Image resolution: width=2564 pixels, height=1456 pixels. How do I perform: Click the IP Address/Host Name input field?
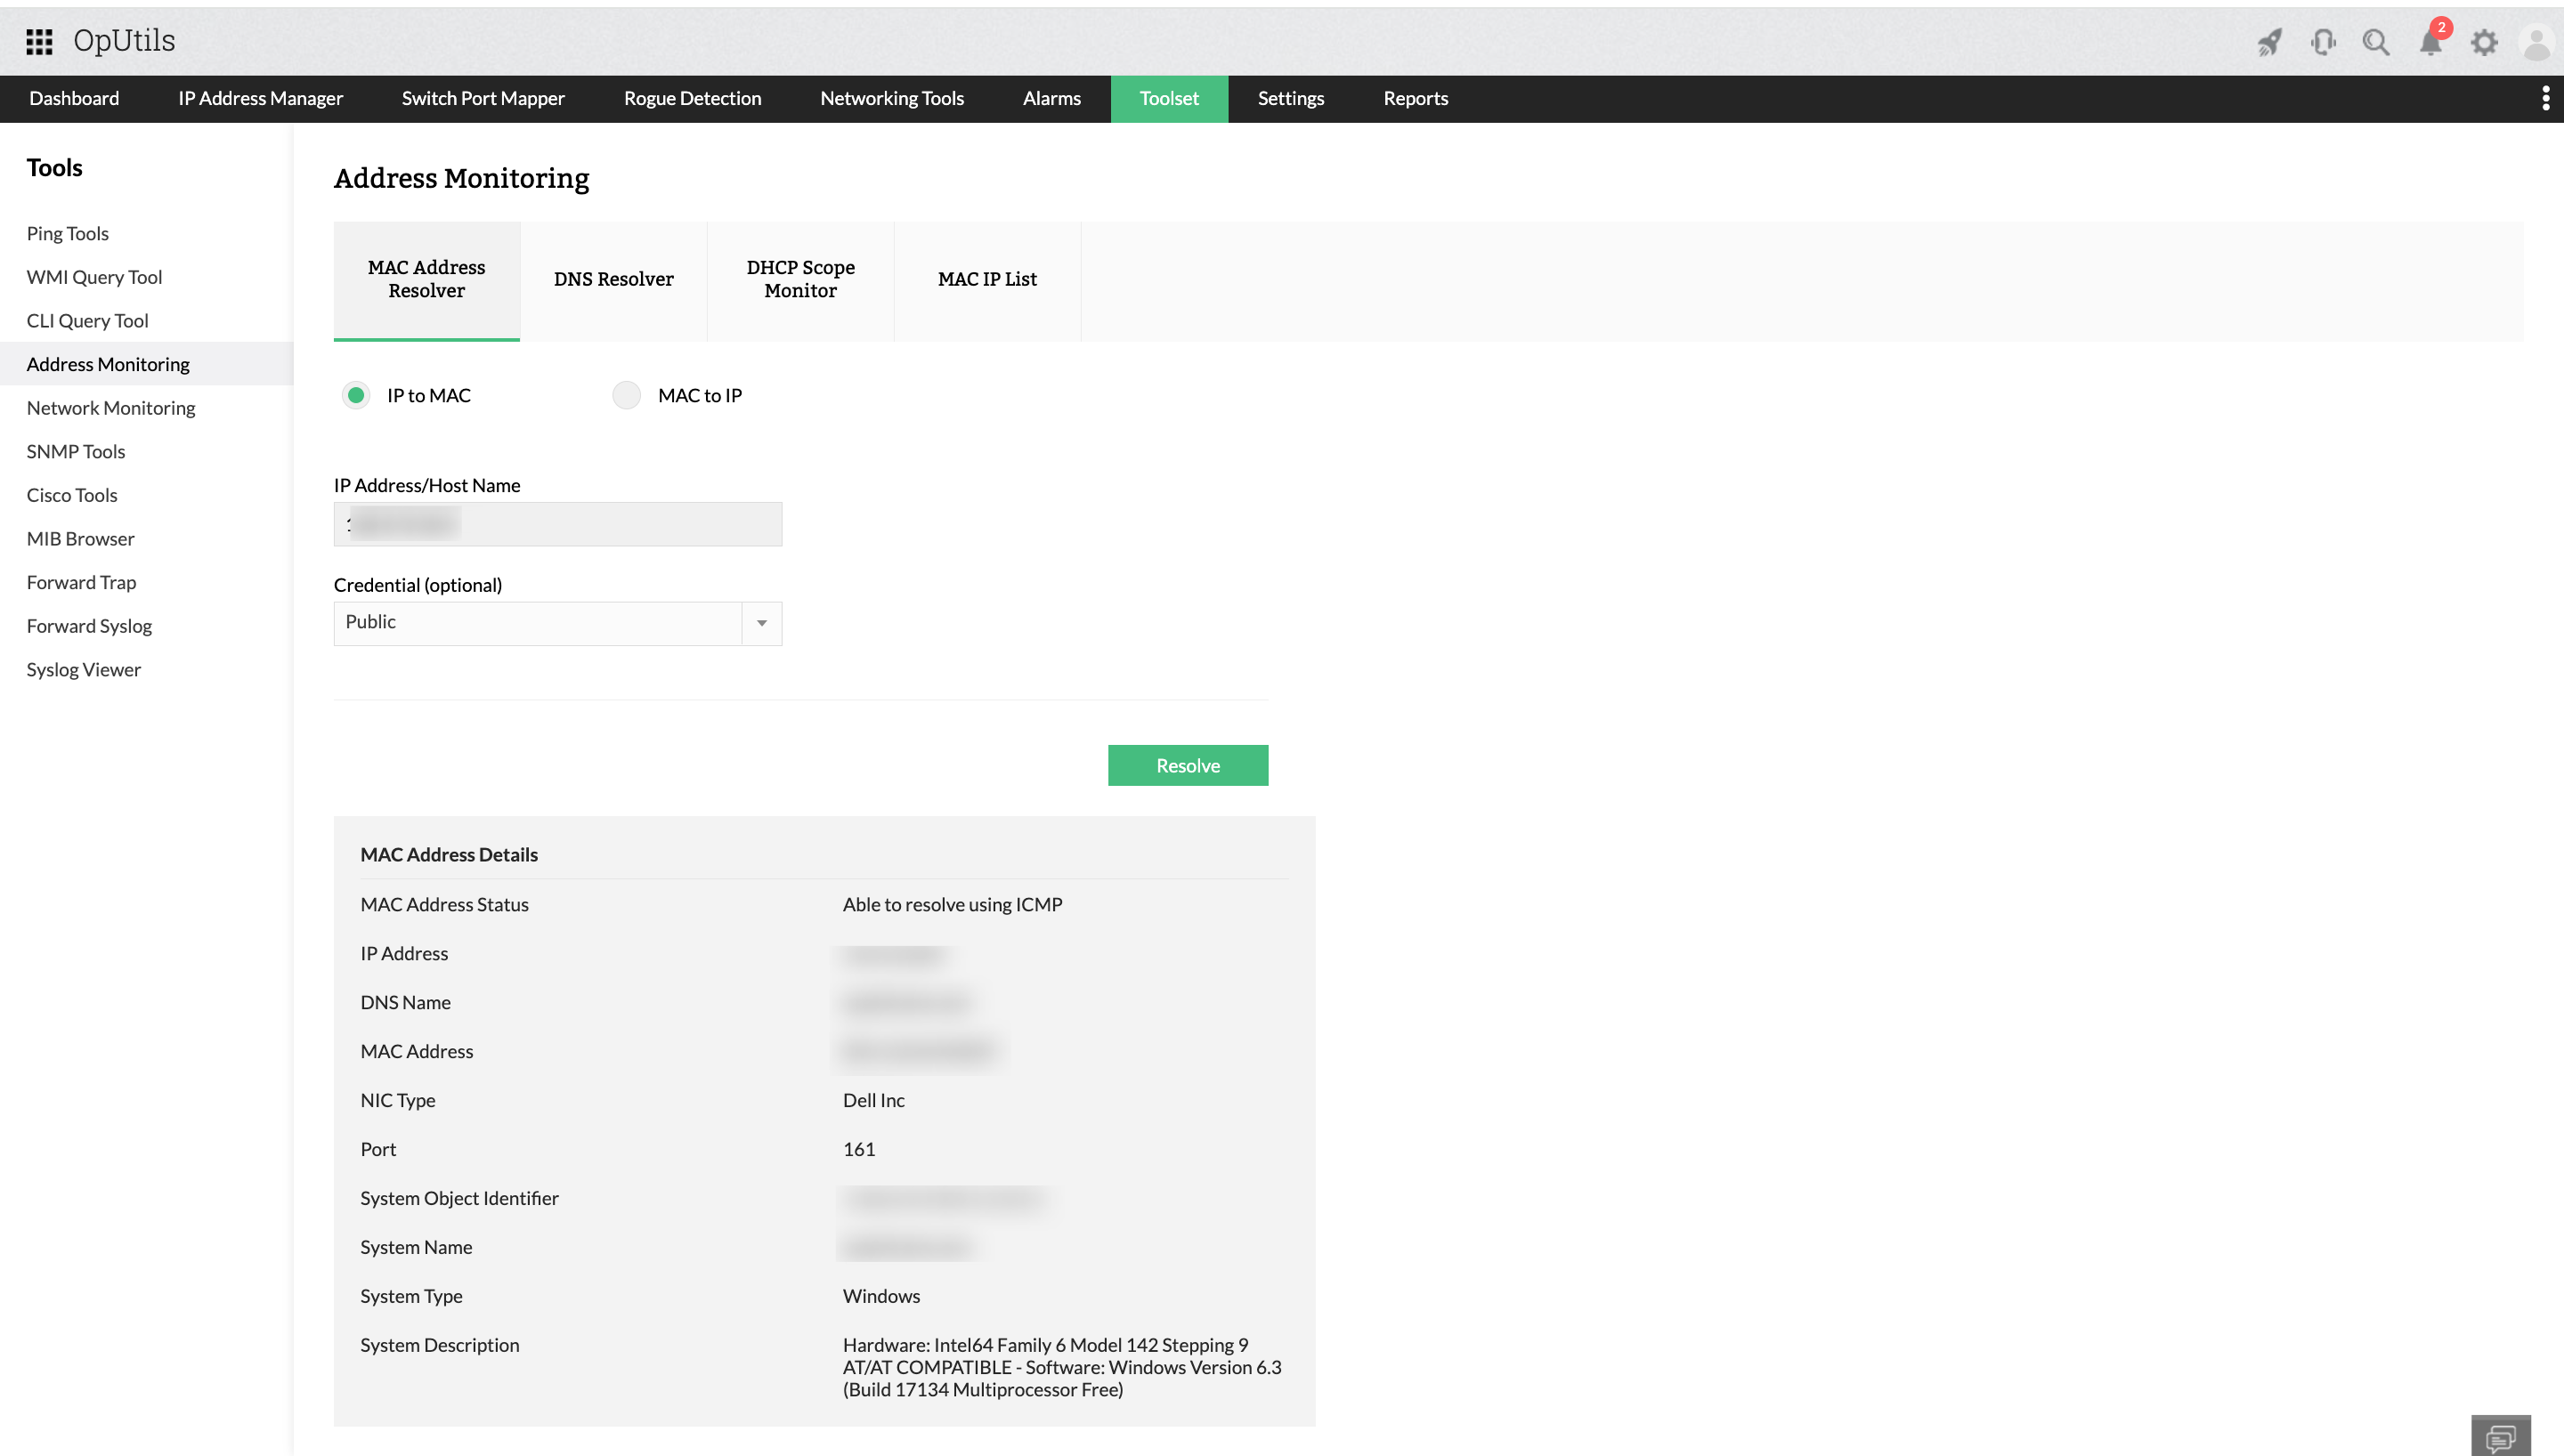coord(557,523)
